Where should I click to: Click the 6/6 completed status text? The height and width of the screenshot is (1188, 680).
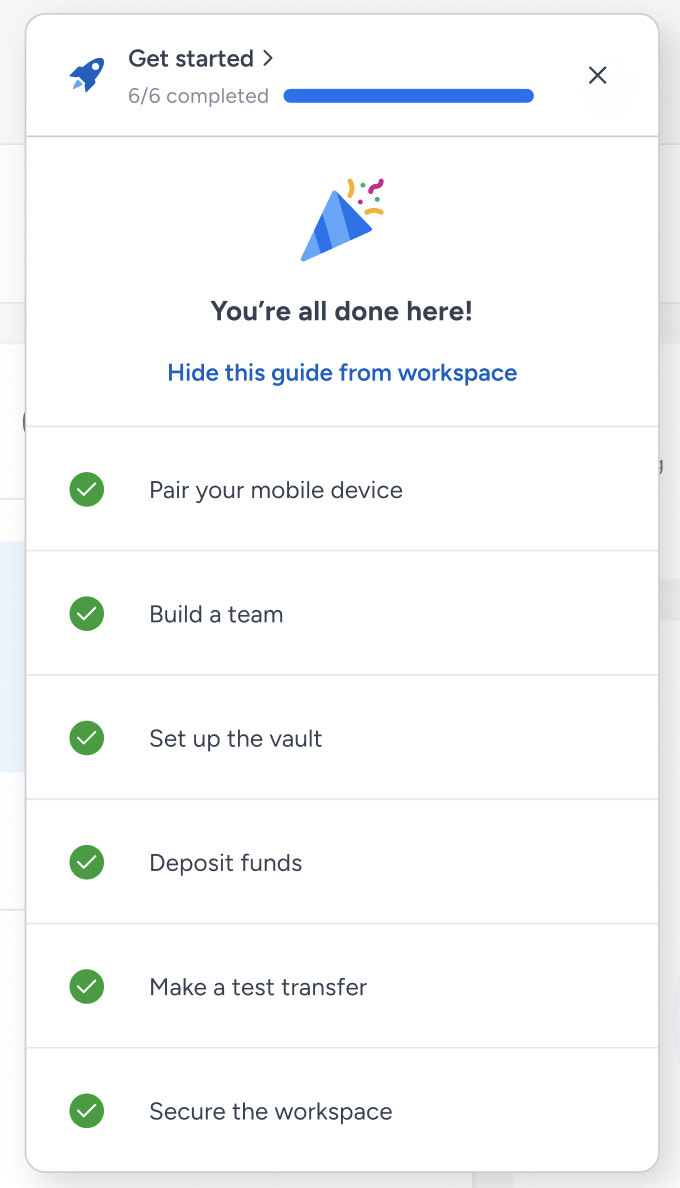tap(198, 96)
